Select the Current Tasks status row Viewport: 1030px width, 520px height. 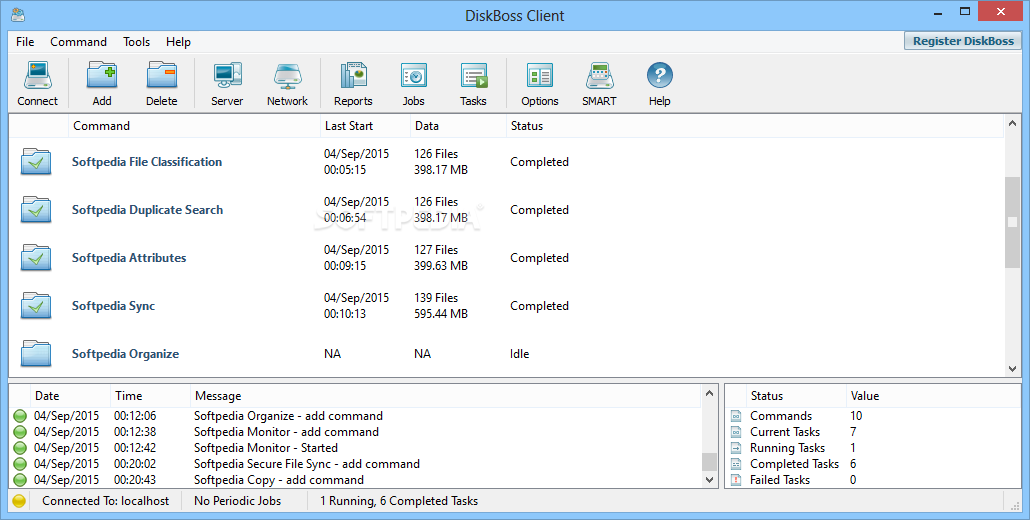click(874, 432)
